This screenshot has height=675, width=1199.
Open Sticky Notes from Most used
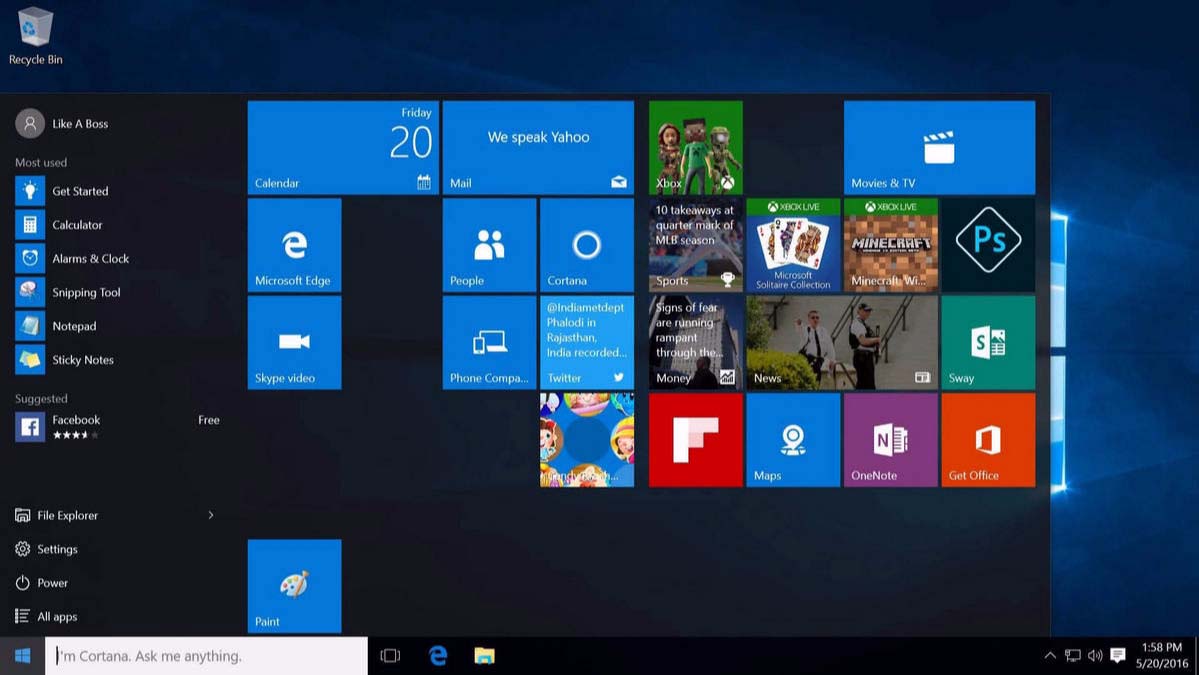coord(84,359)
